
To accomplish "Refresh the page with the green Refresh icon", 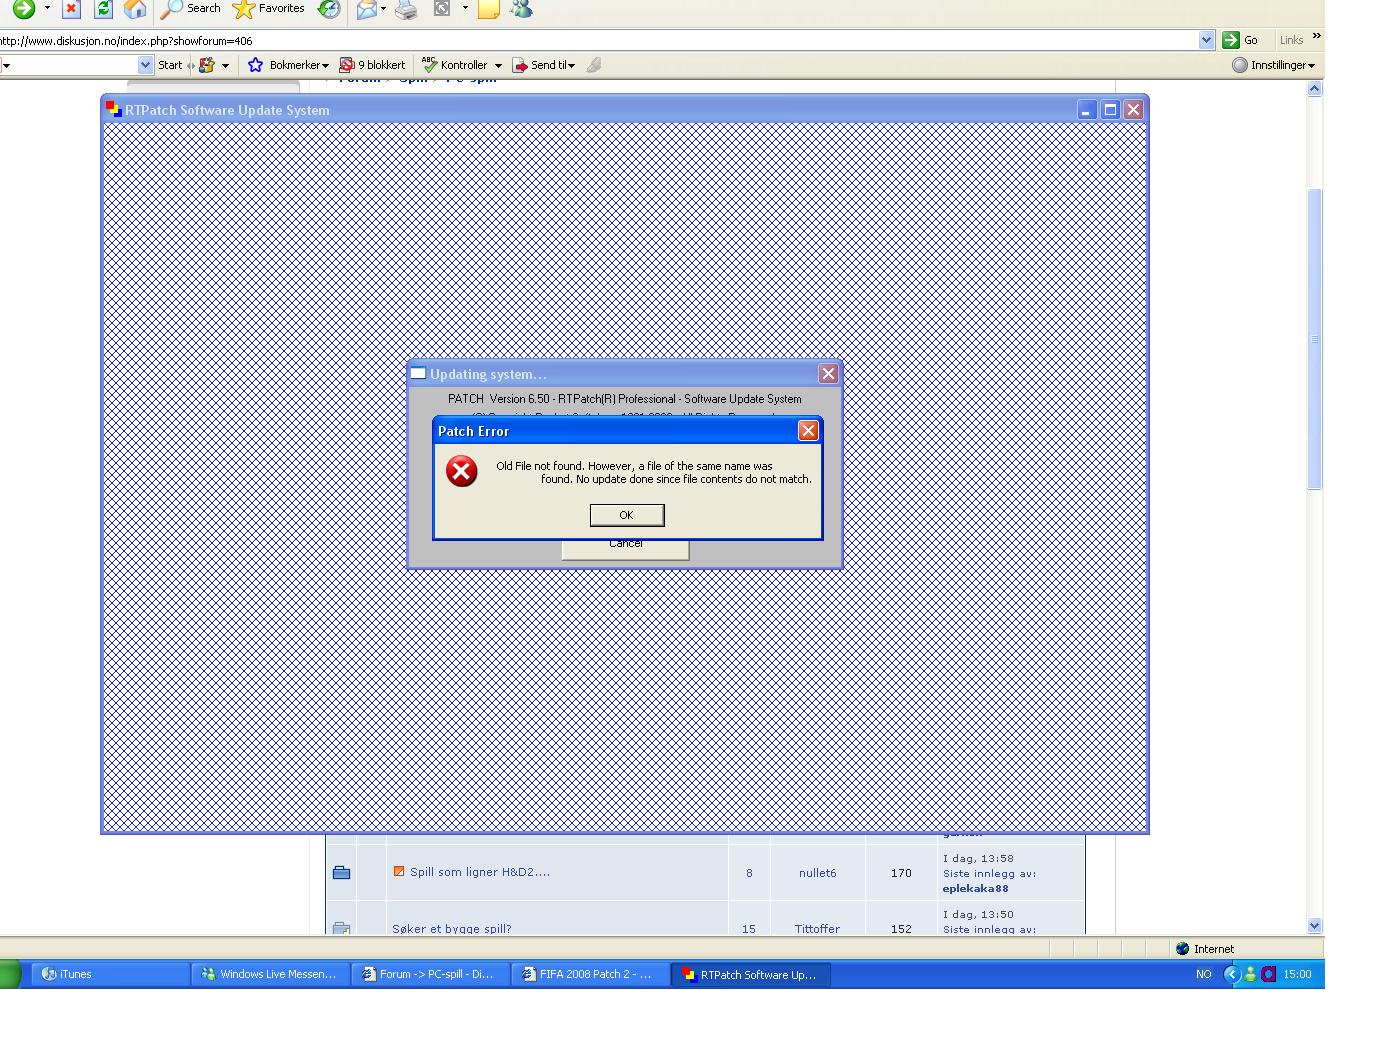I will click(x=103, y=9).
